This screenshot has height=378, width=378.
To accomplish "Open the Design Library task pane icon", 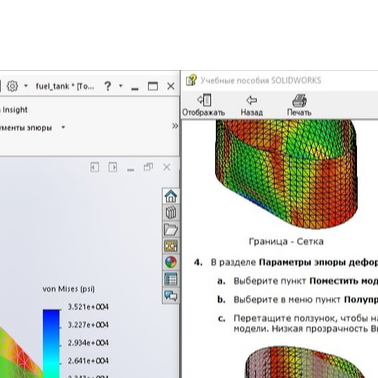I will point(171,213).
